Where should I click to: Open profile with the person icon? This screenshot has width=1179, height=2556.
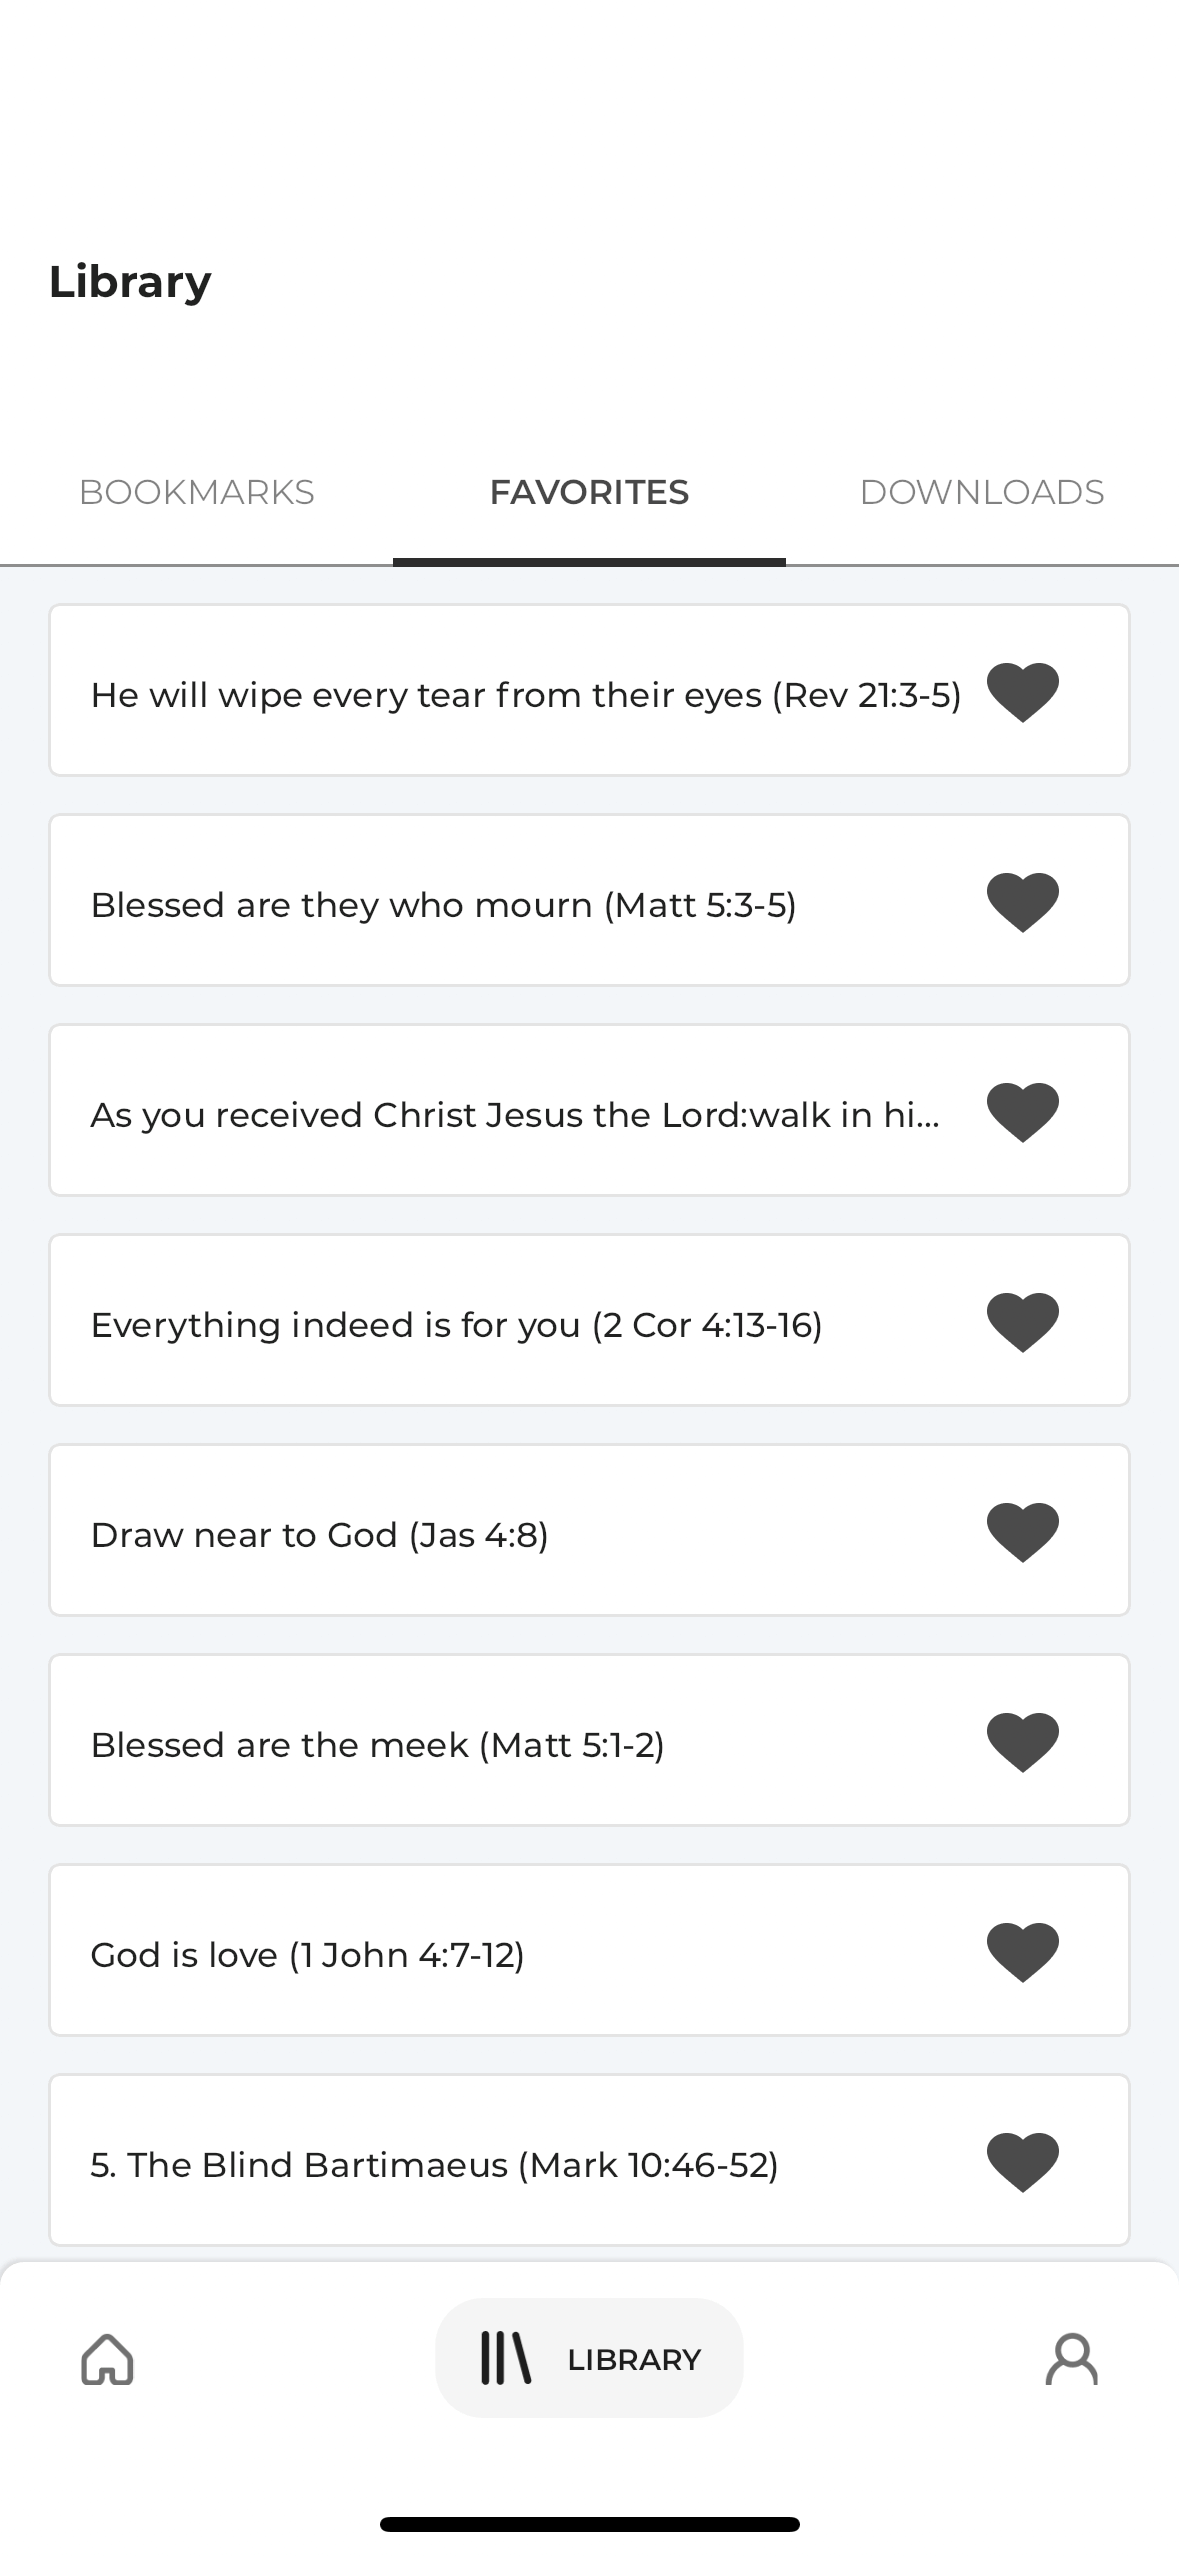1071,2359
